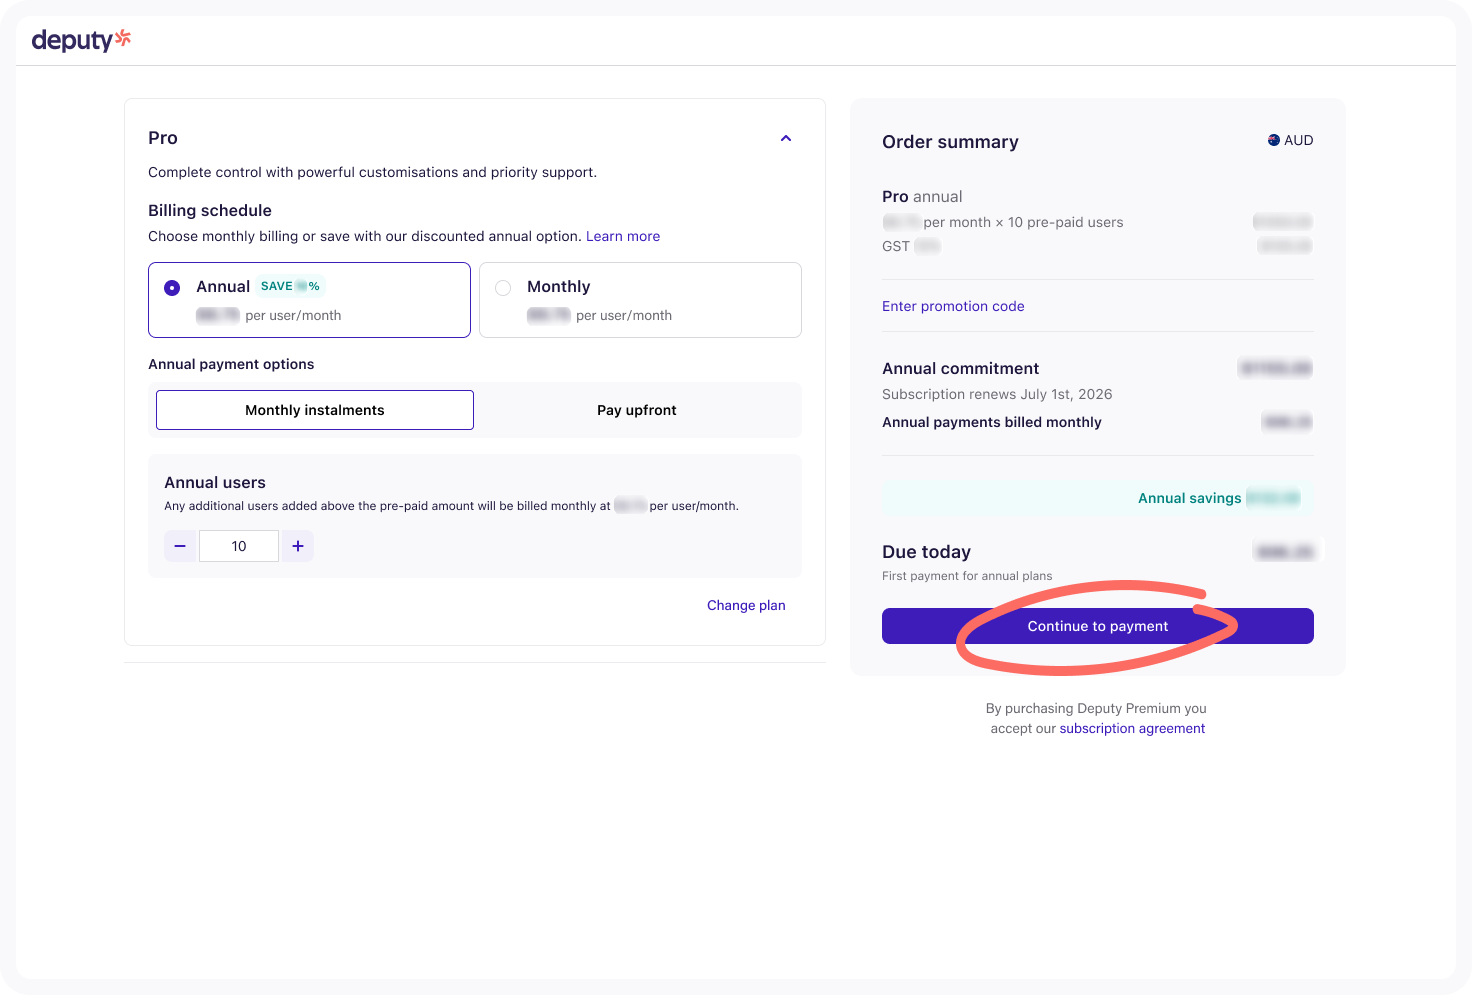Click the Pro plan title heading

pos(163,138)
